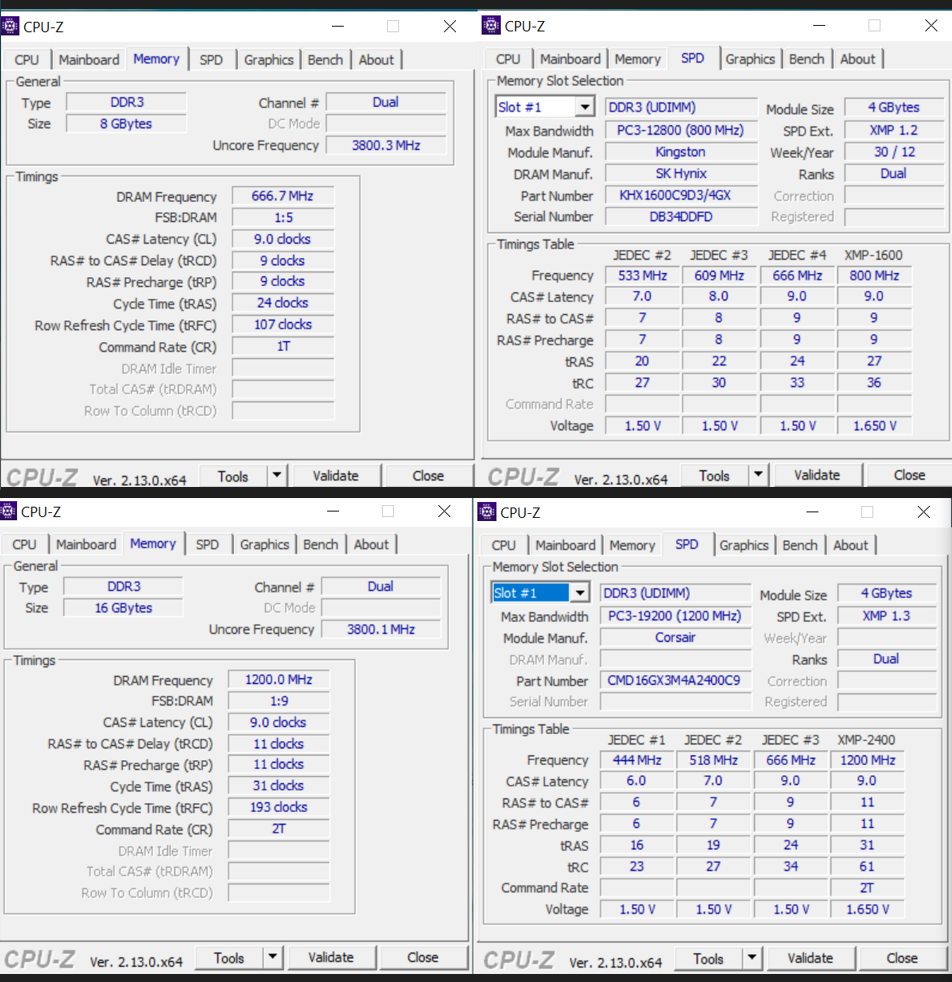952x982 pixels.
Task: Click the bottom Close button in the Kingston SPD window
Action: [x=909, y=475]
